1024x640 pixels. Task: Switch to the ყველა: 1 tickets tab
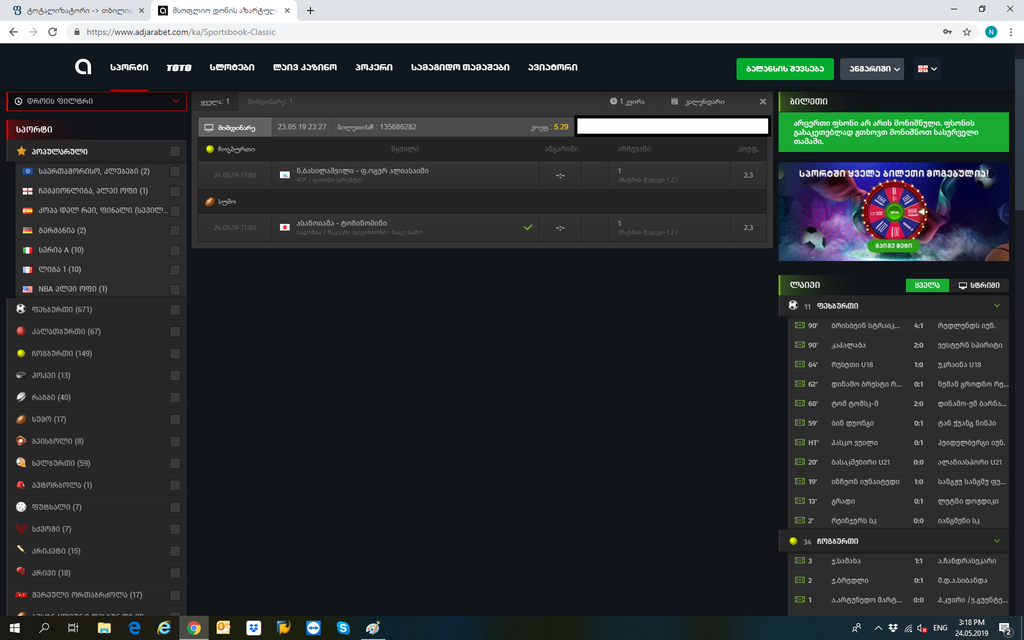215,102
